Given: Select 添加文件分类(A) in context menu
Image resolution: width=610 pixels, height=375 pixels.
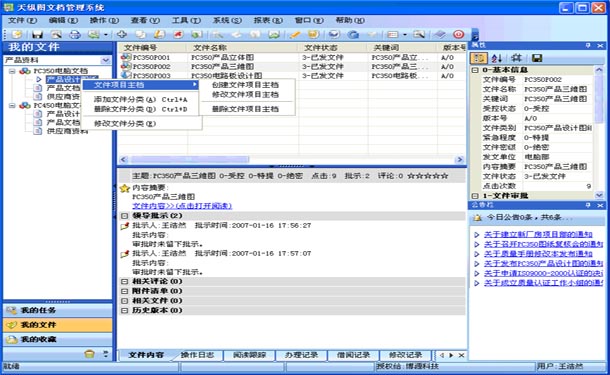Looking at the screenshot, I should click(x=141, y=100).
